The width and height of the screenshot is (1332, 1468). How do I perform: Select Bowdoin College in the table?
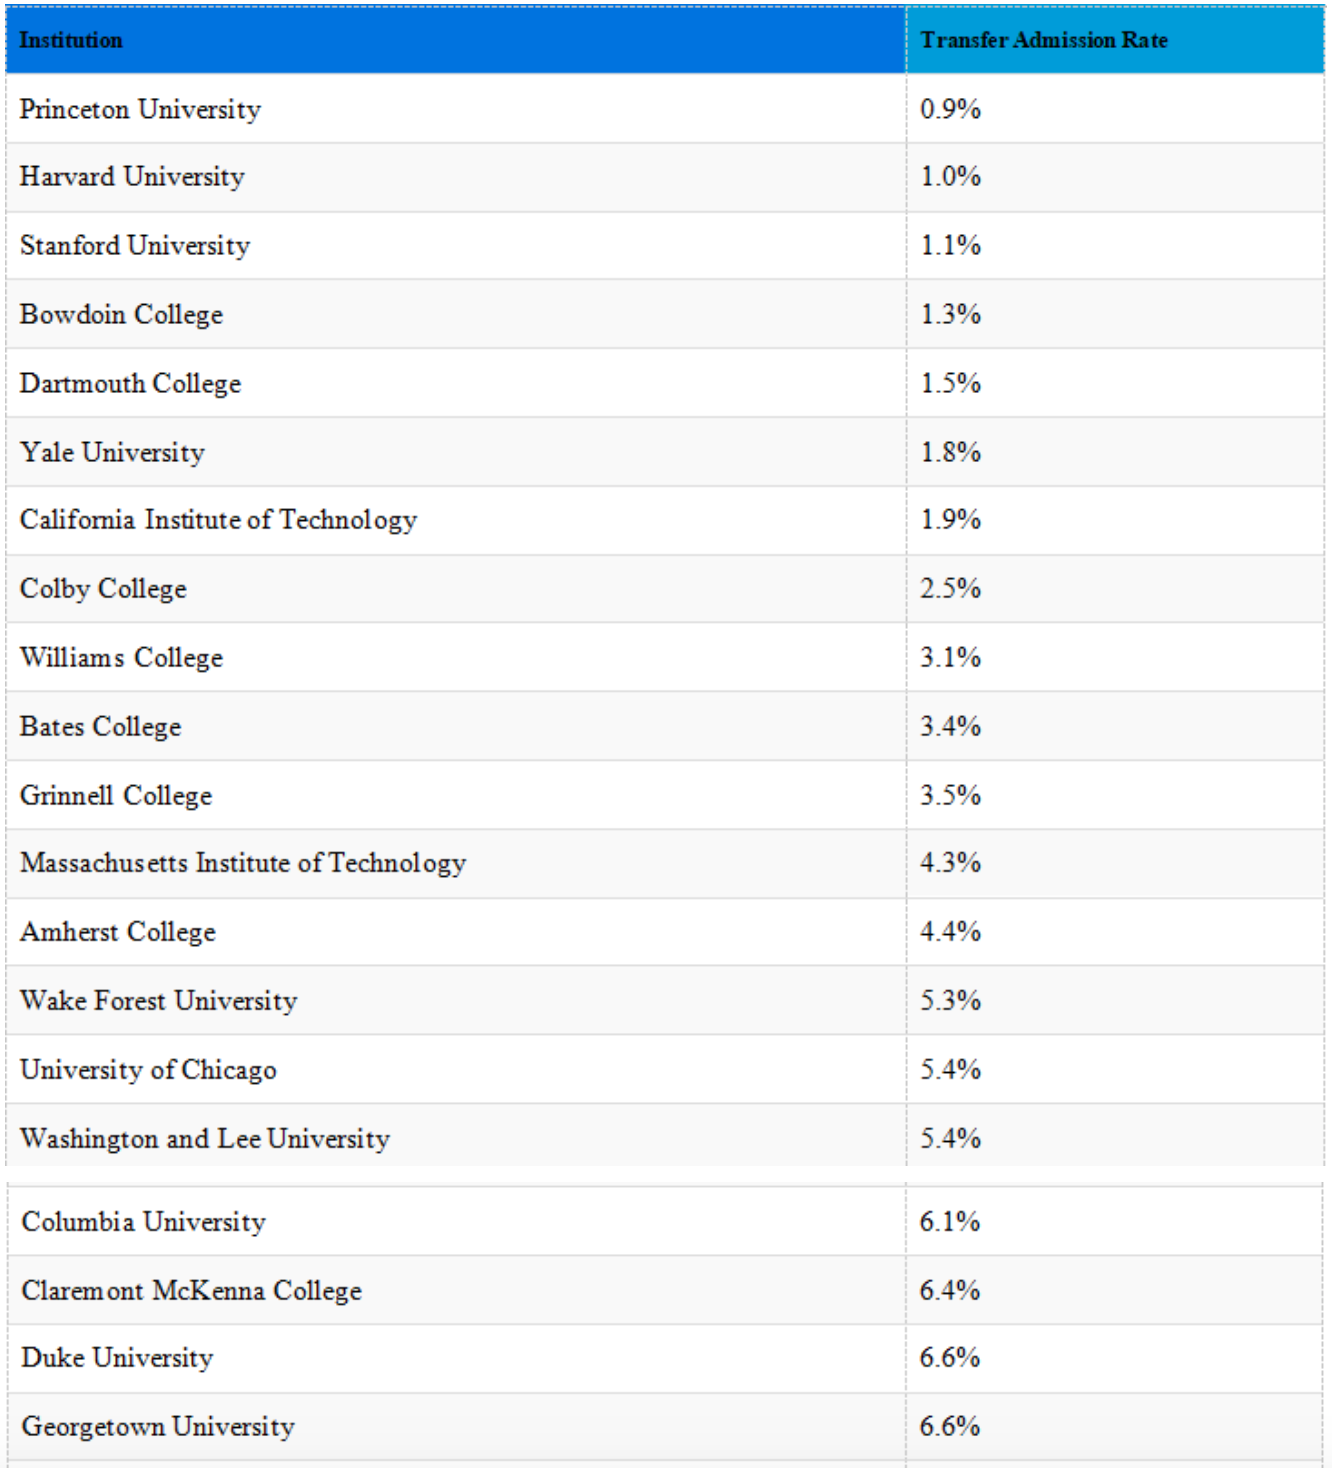pos(121,315)
